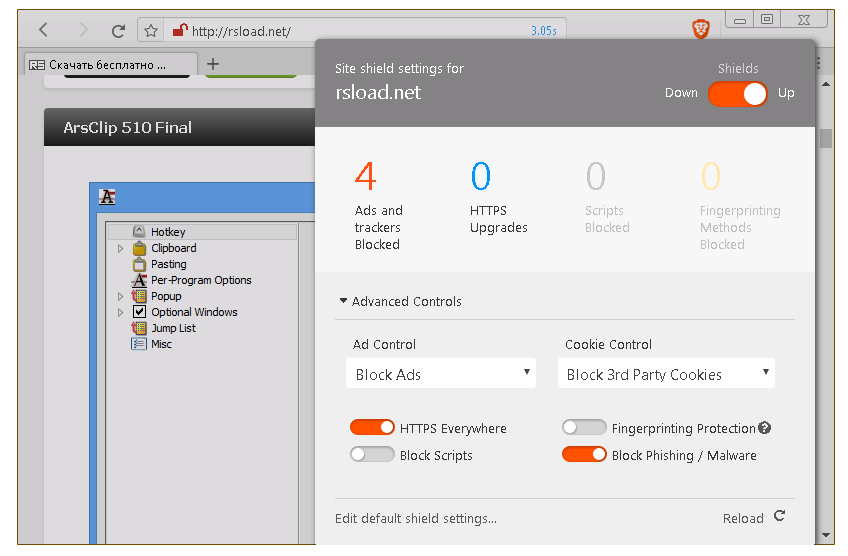Click the browser back arrow

[44, 30]
